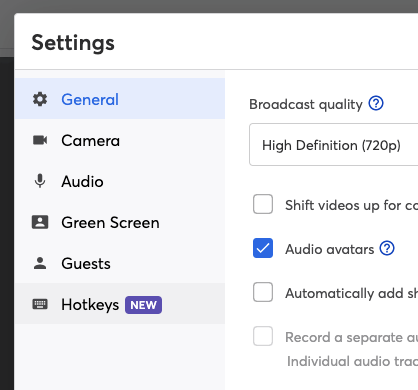The width and height of the screenshot is (418, 390).
Task: Tick the Automatically add checkbox
Action: point(263,292)
